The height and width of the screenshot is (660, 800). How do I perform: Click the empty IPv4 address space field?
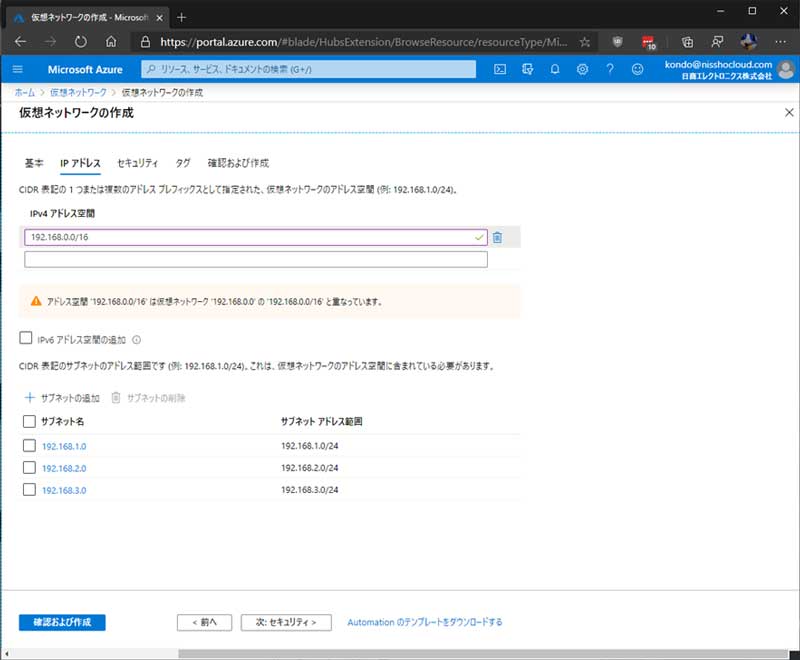click(255, 260)
